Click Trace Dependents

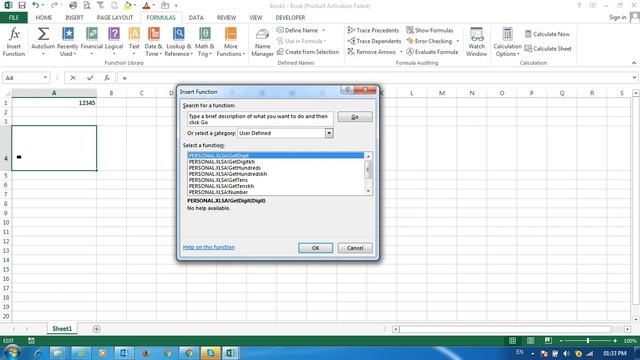[x=374, y=41]
